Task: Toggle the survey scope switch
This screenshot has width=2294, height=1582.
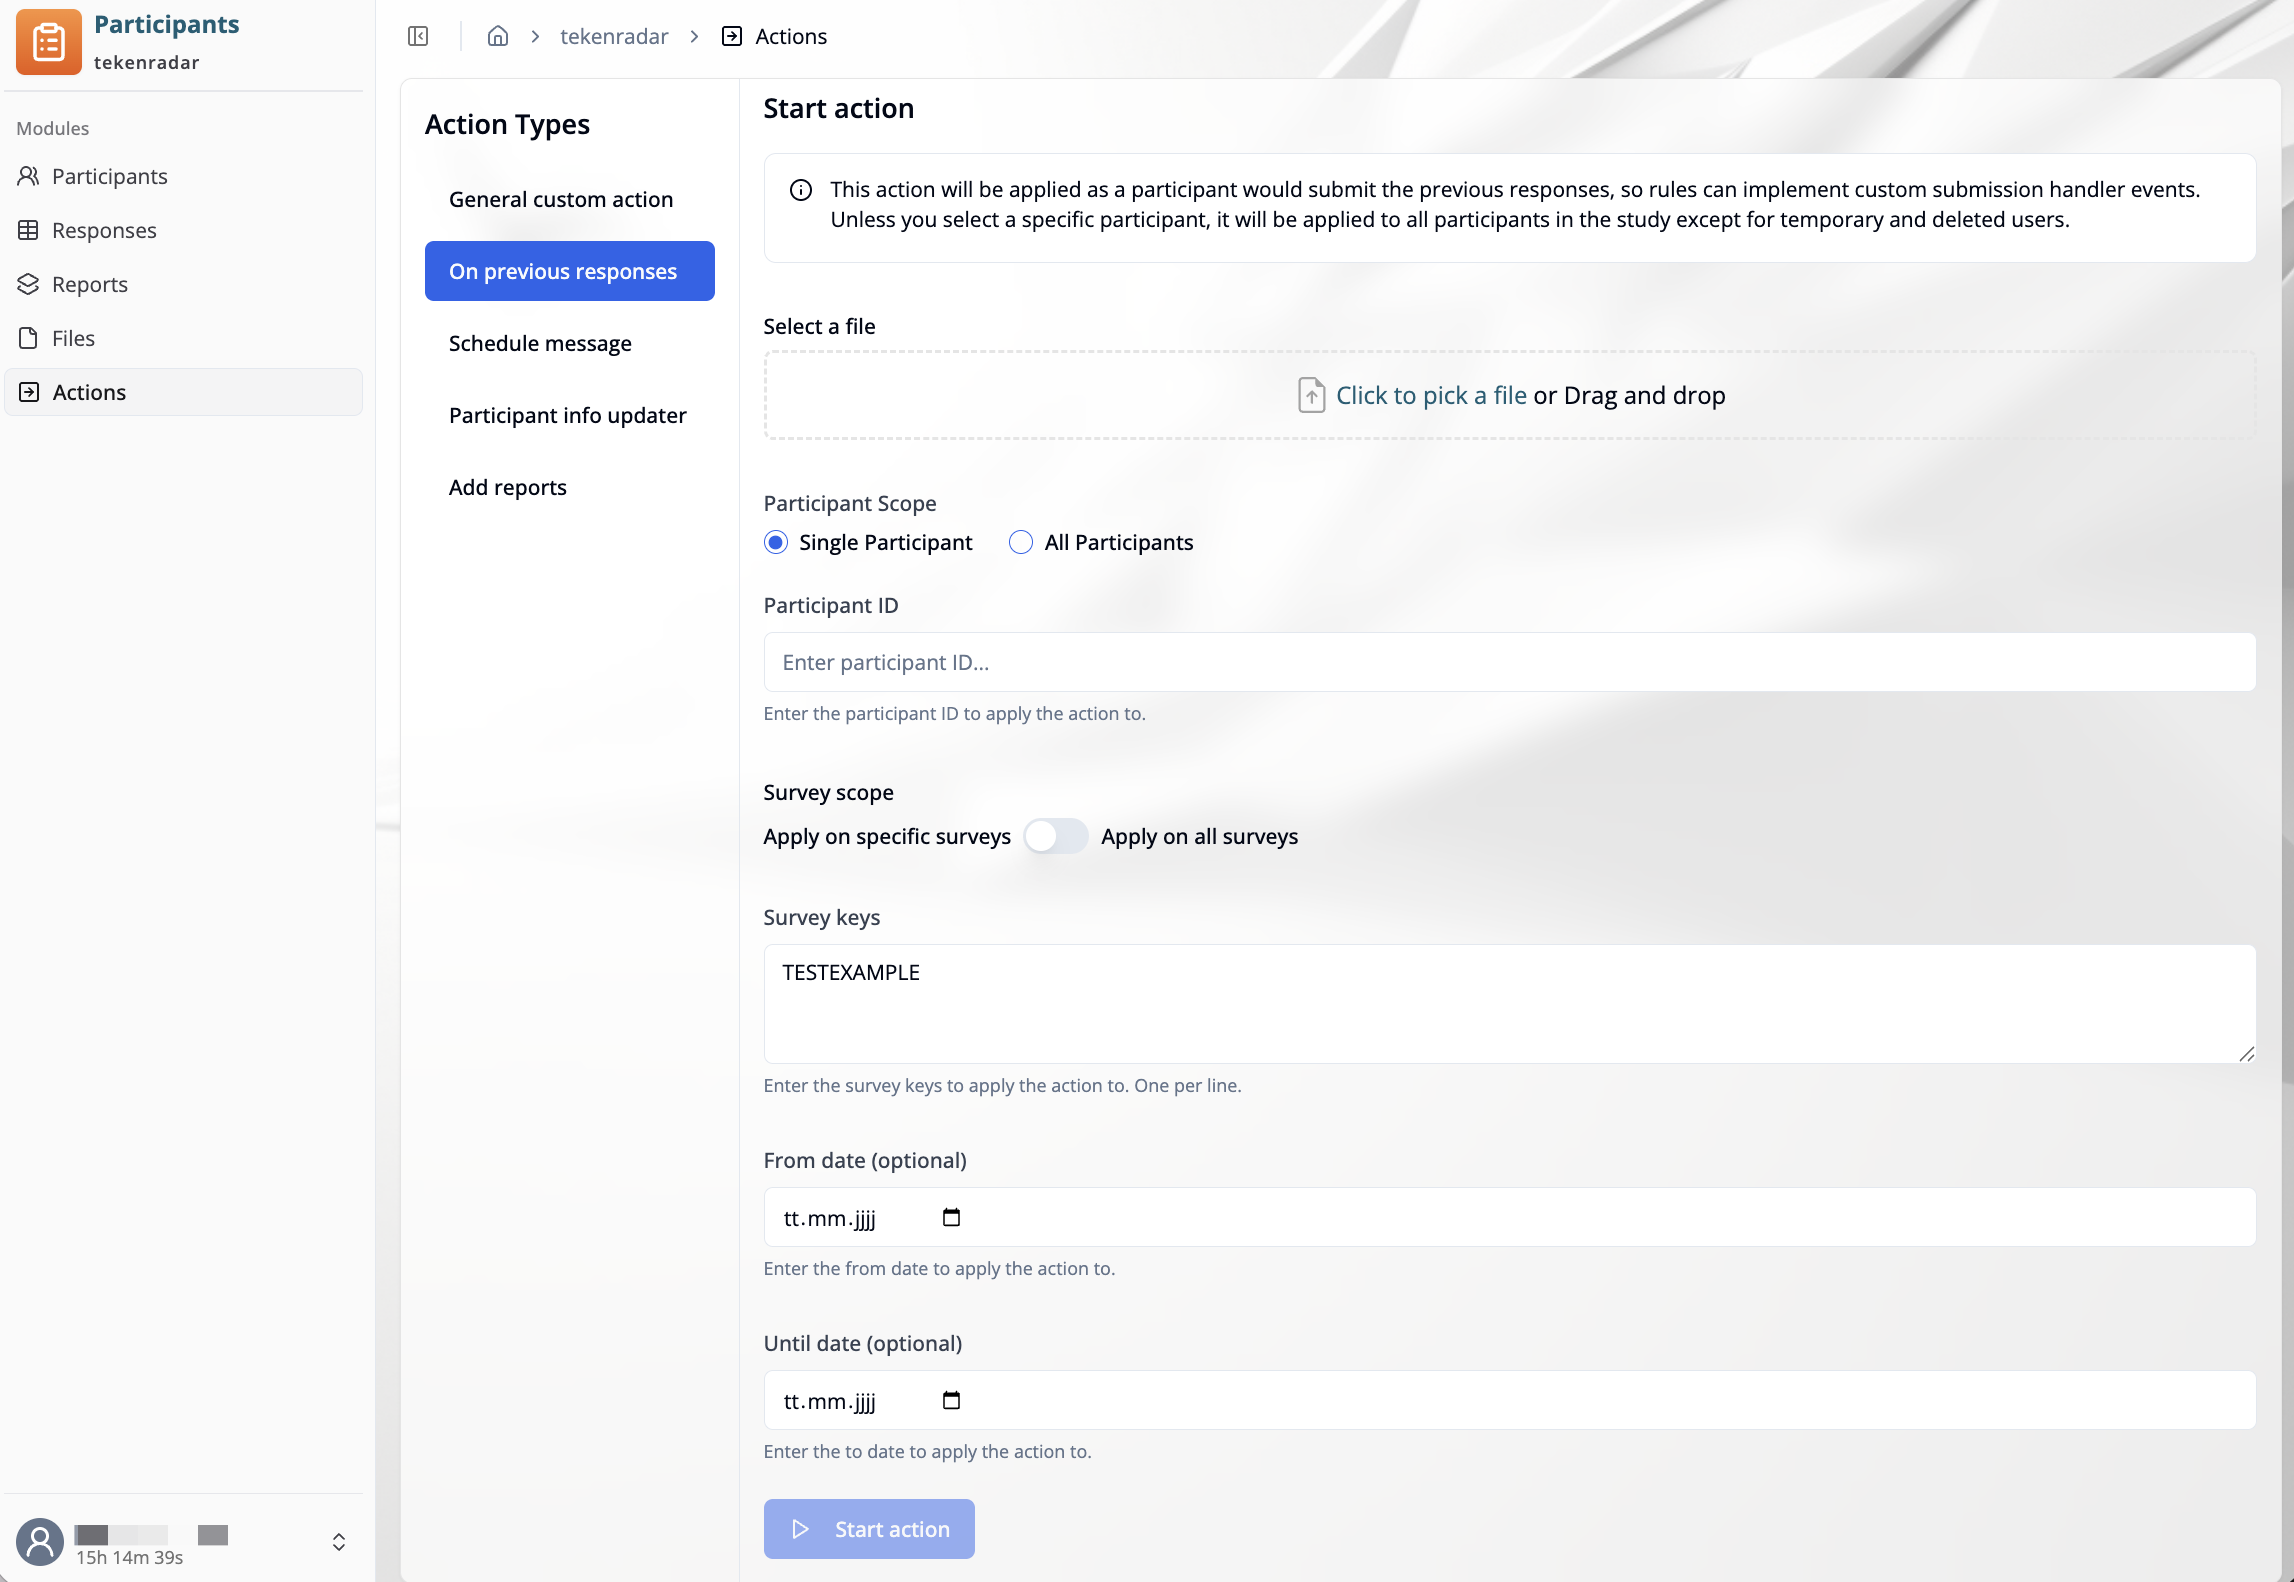Action: [x=1055, y=836]
